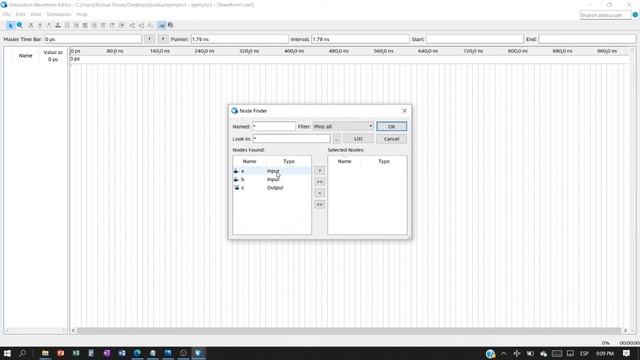This screenshot has height=360, width=640.
Task: Open the Simulation menu
Action: [59, 14]
